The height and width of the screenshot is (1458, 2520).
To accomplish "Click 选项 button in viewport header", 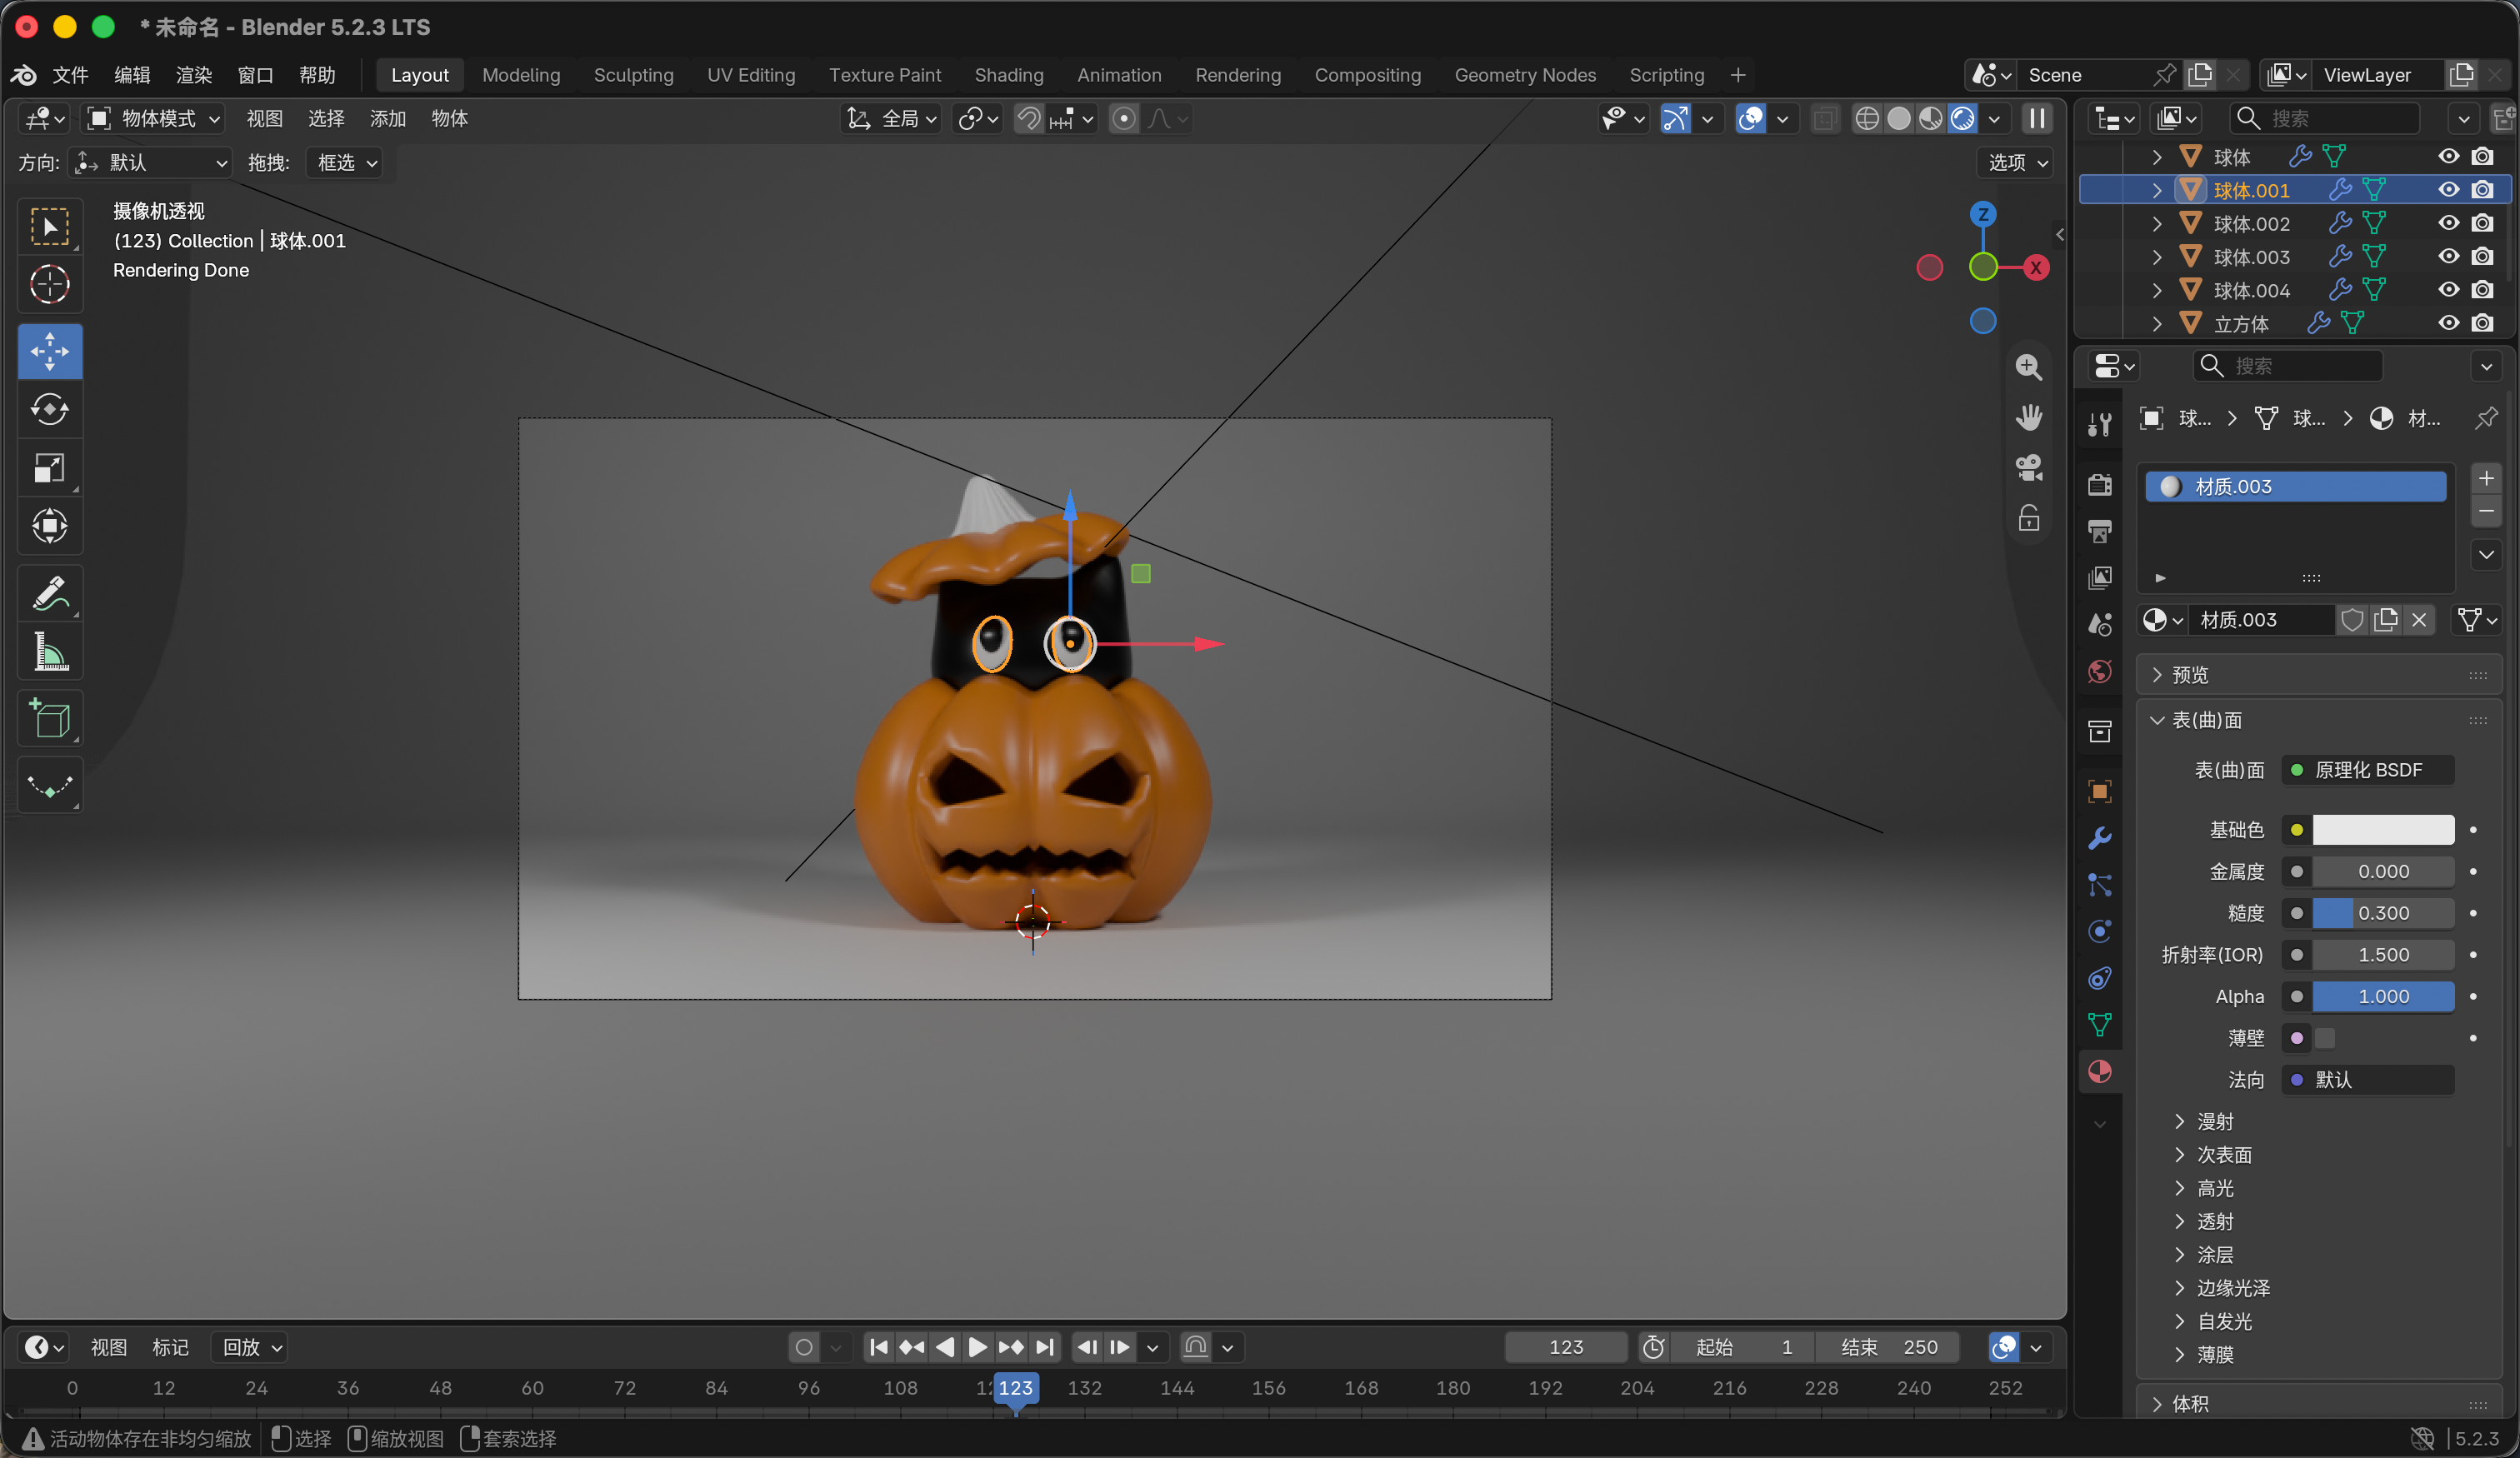I will [x=2015, y=163].
